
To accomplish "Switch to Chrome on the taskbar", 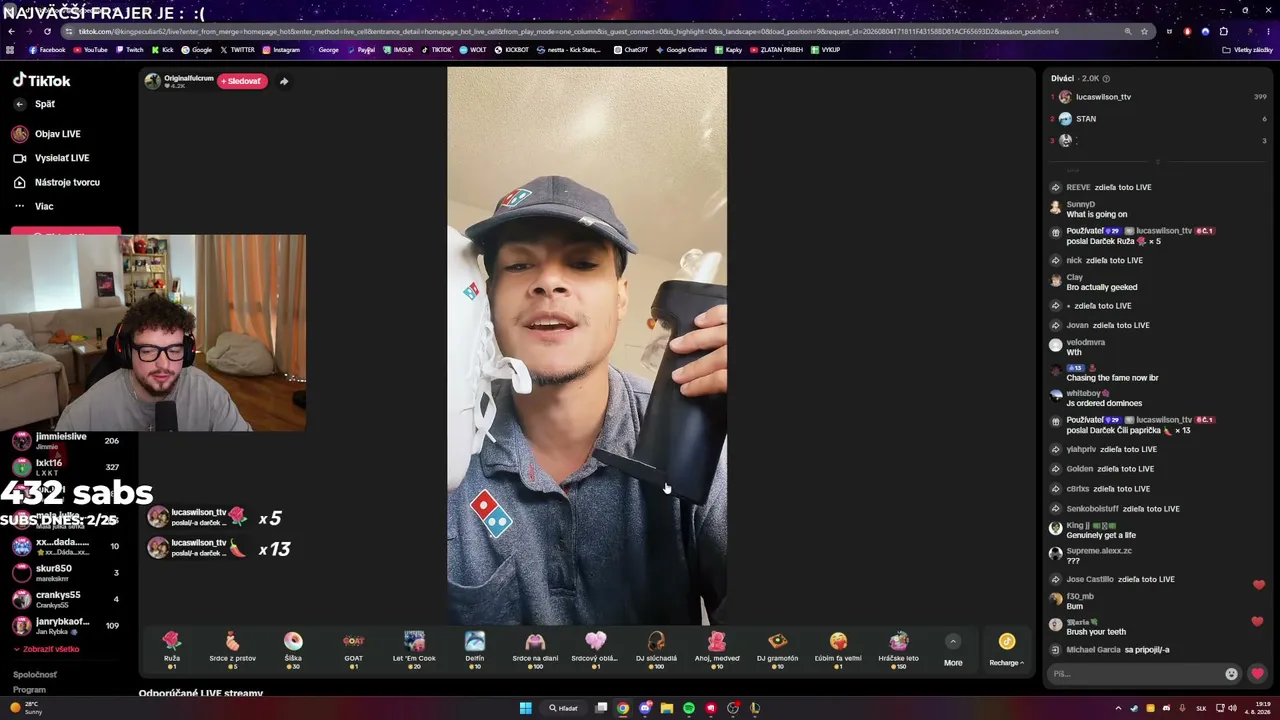I will [x=623, y=708].
